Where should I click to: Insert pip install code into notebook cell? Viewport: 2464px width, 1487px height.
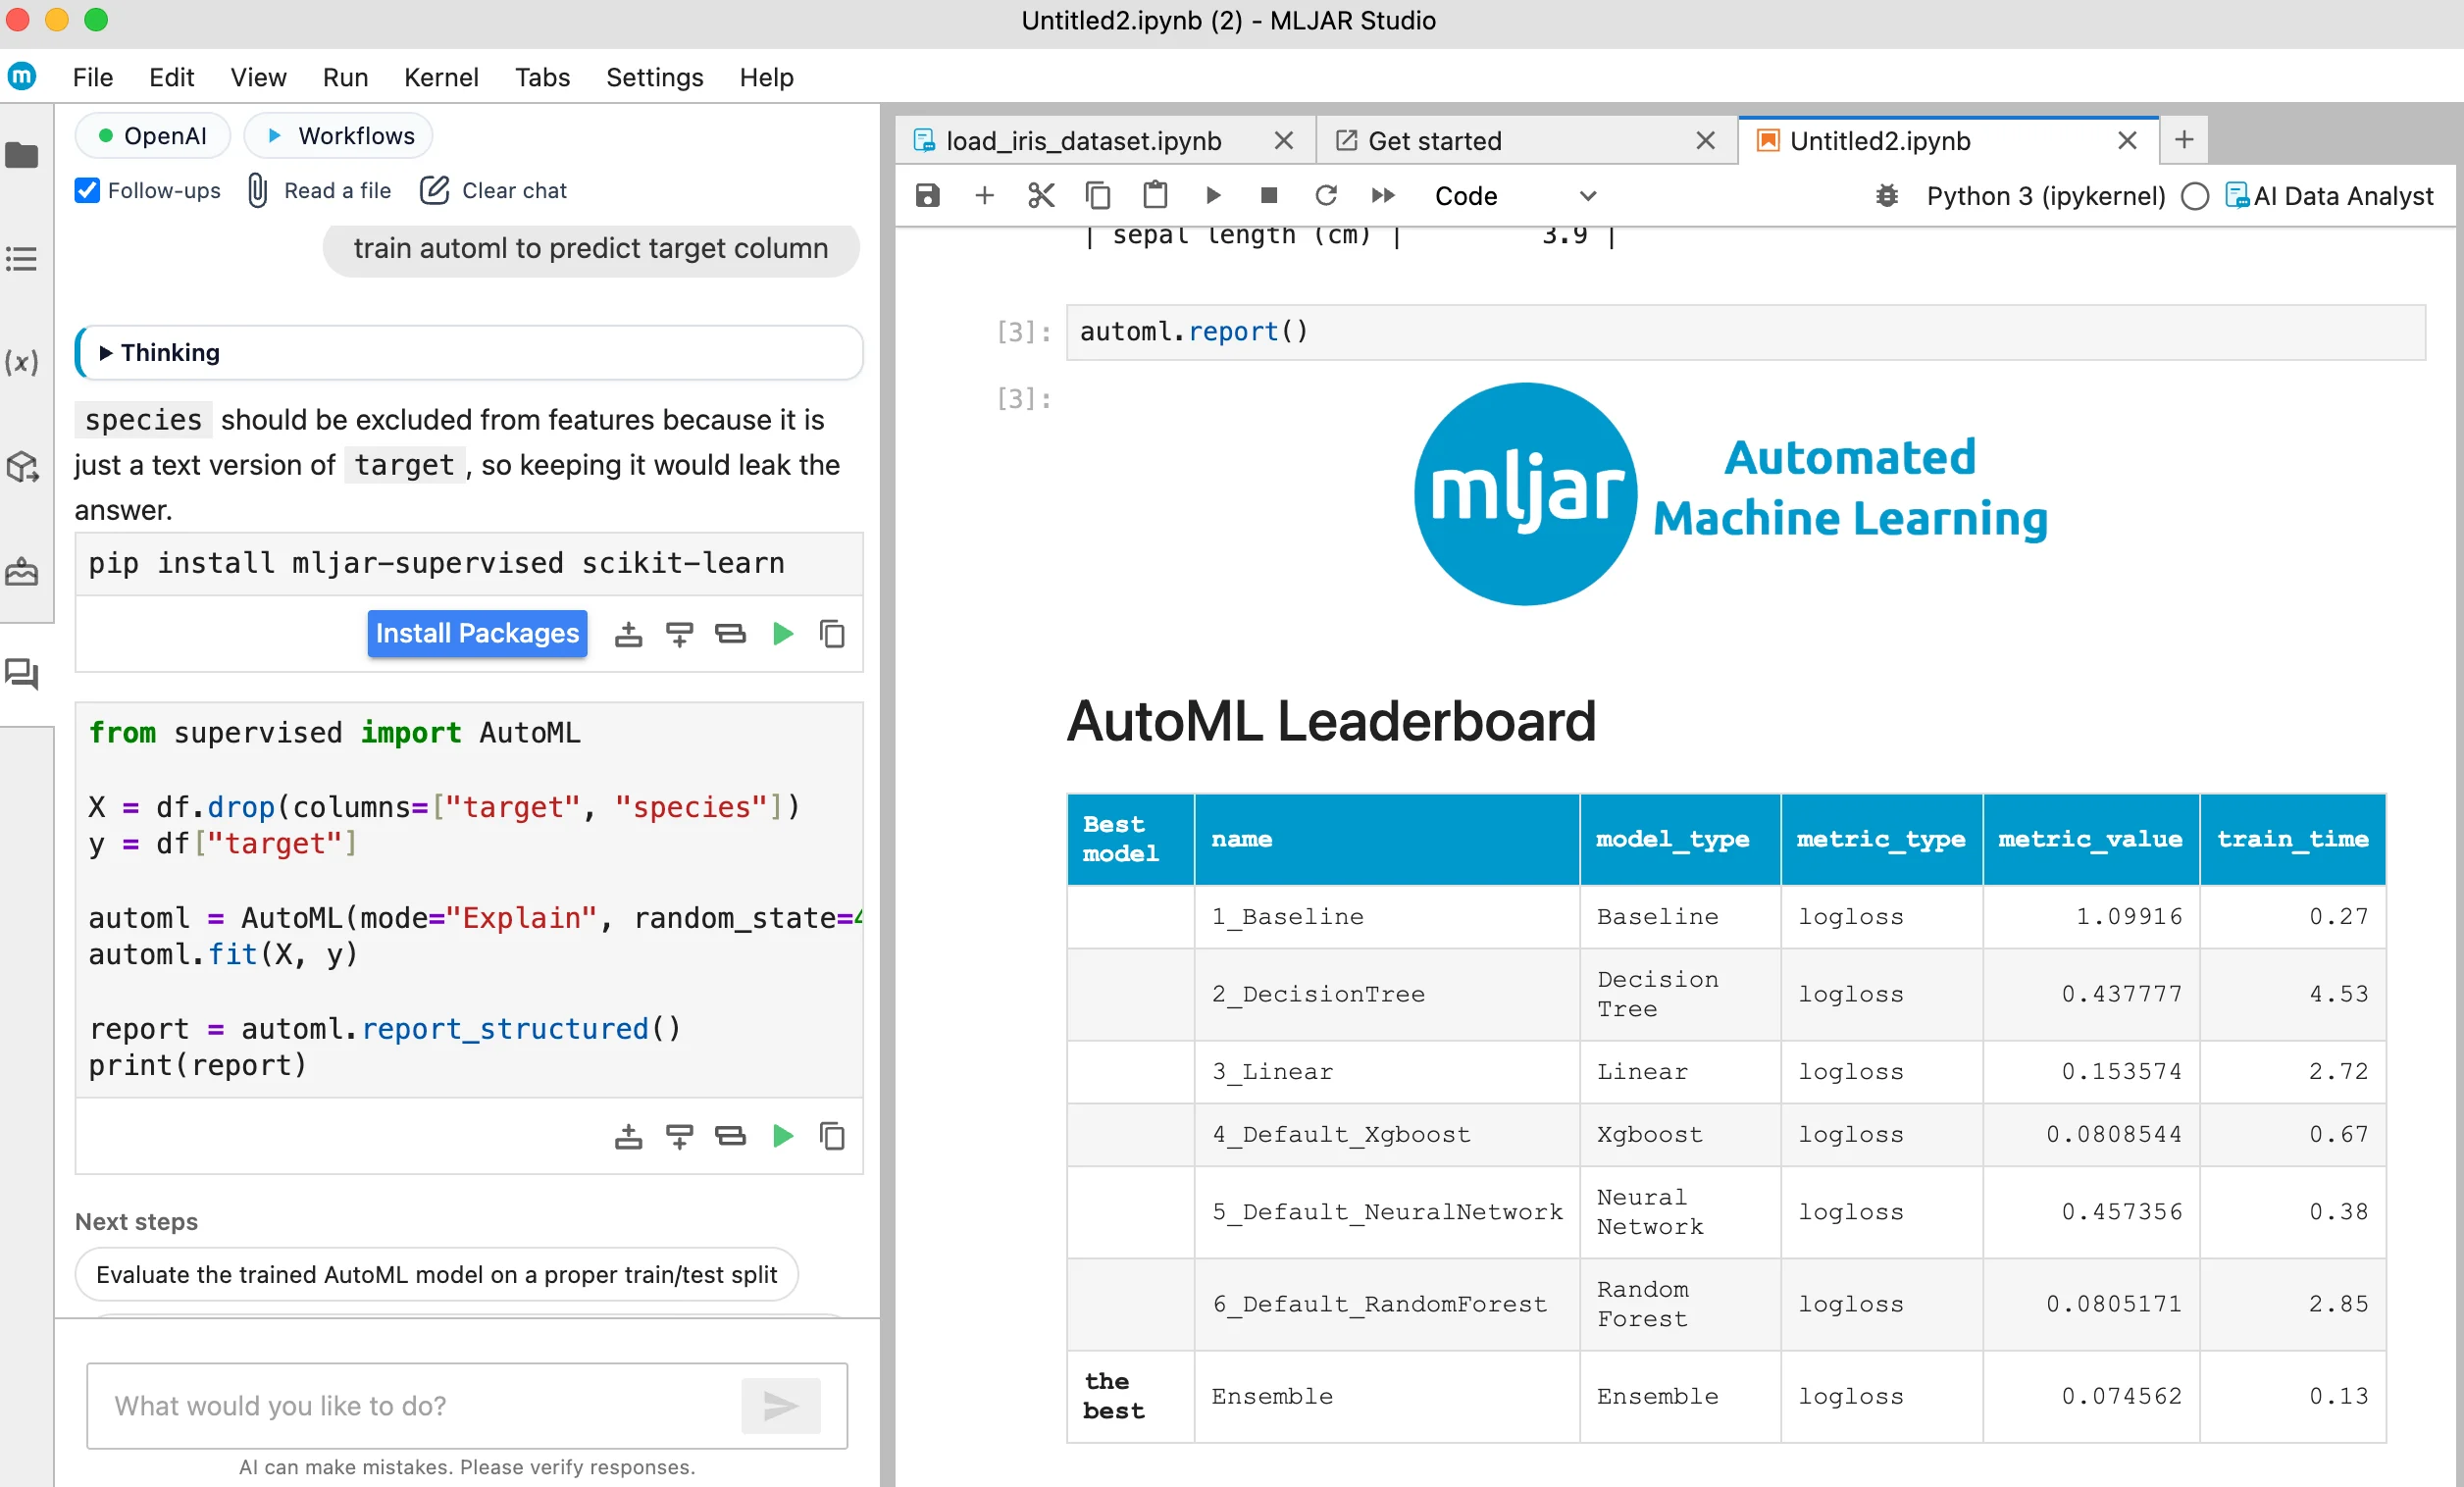(628, 634)
